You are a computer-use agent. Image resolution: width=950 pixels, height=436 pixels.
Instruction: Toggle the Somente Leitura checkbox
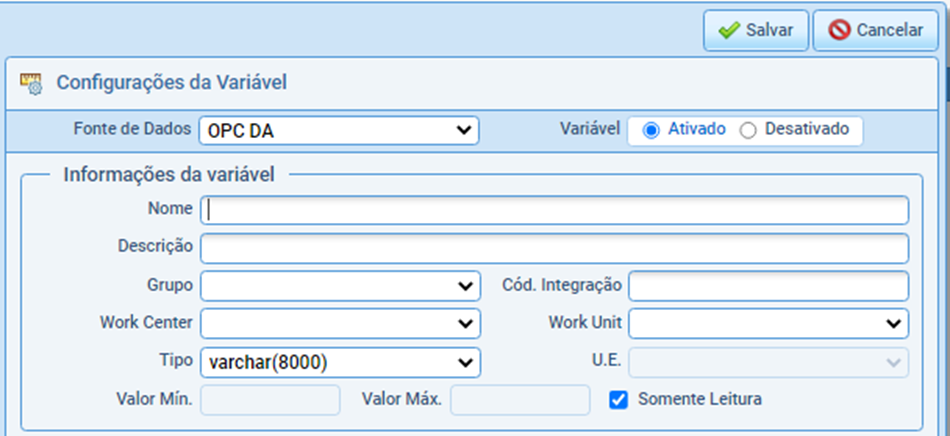click(x=619, y=400)
